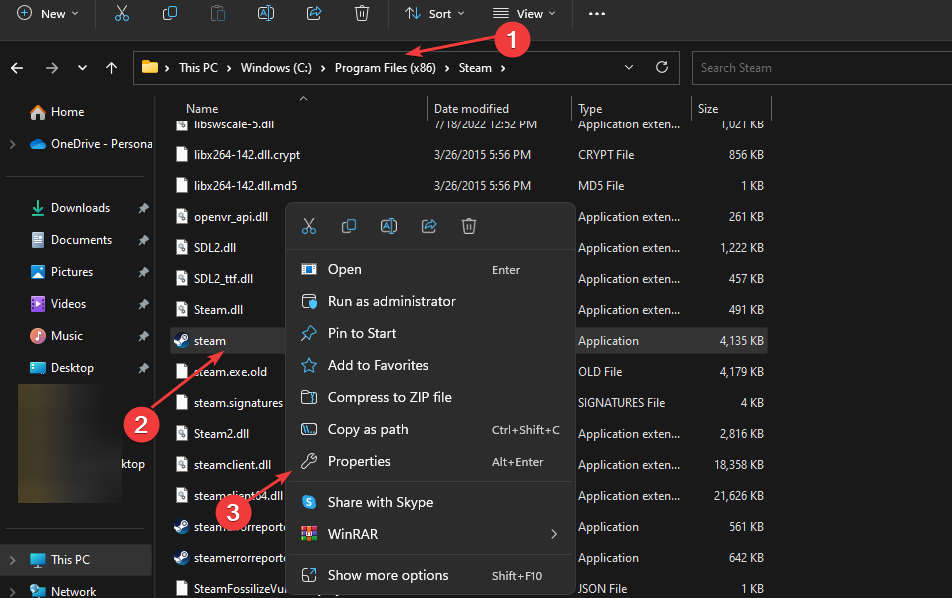The height and width of the screenshot is (598, 952).
Task: Unpin Documents using its pin icon
Action: coord(143,240)
